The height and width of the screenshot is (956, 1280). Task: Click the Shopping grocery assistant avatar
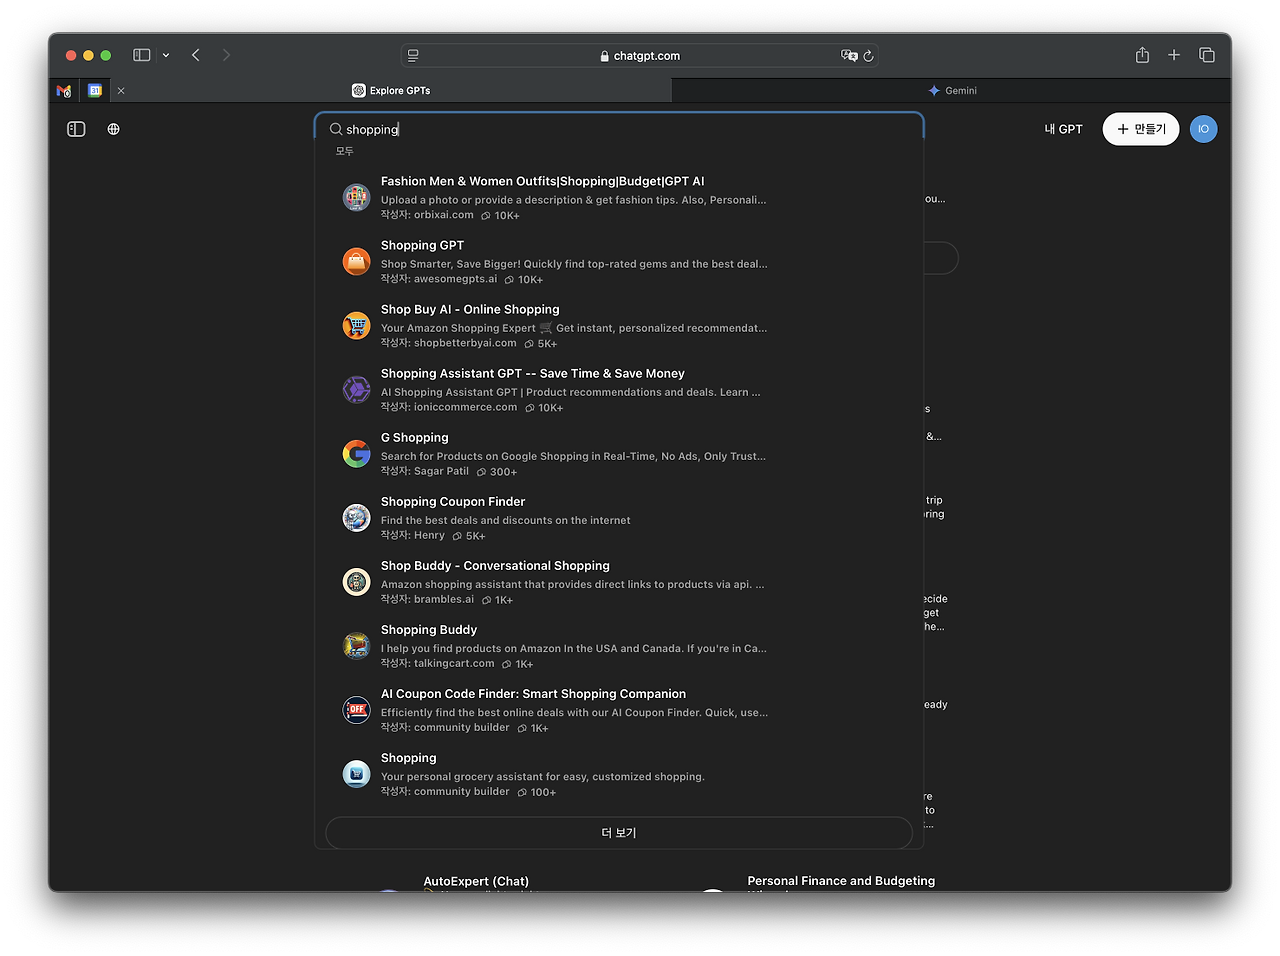pos(356,773)
